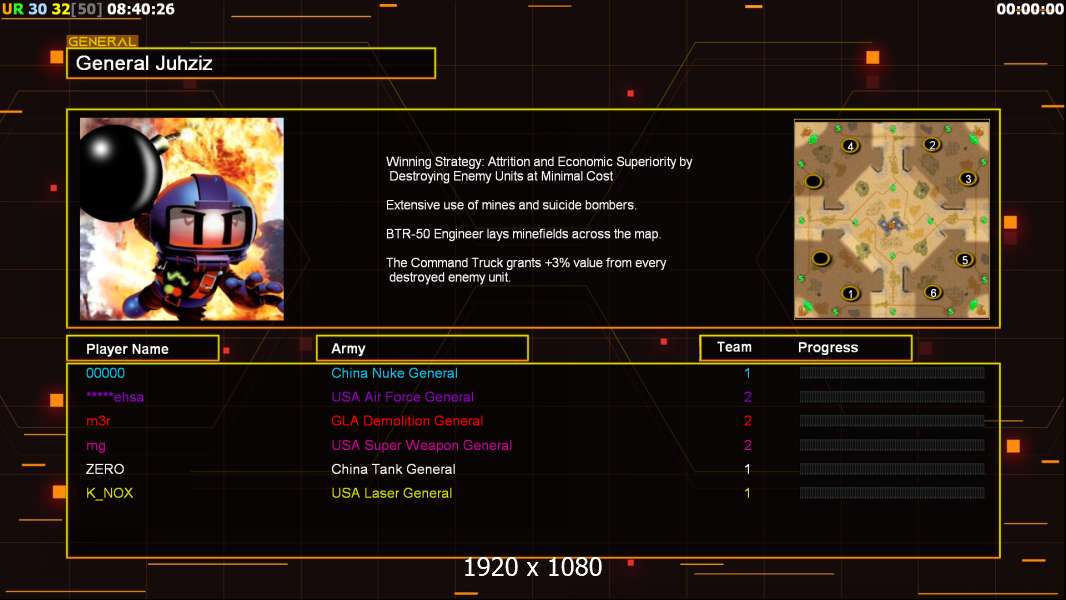The image size is (1066, 600).
Task: Click the center structure on the minimap
Action: click(x=891, y=223)
